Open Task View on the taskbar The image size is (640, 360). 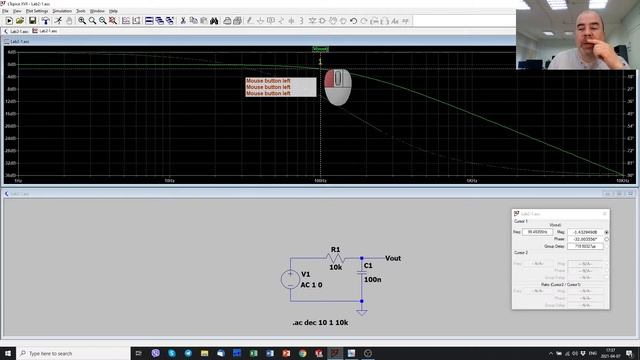click(x=139, y=353)
